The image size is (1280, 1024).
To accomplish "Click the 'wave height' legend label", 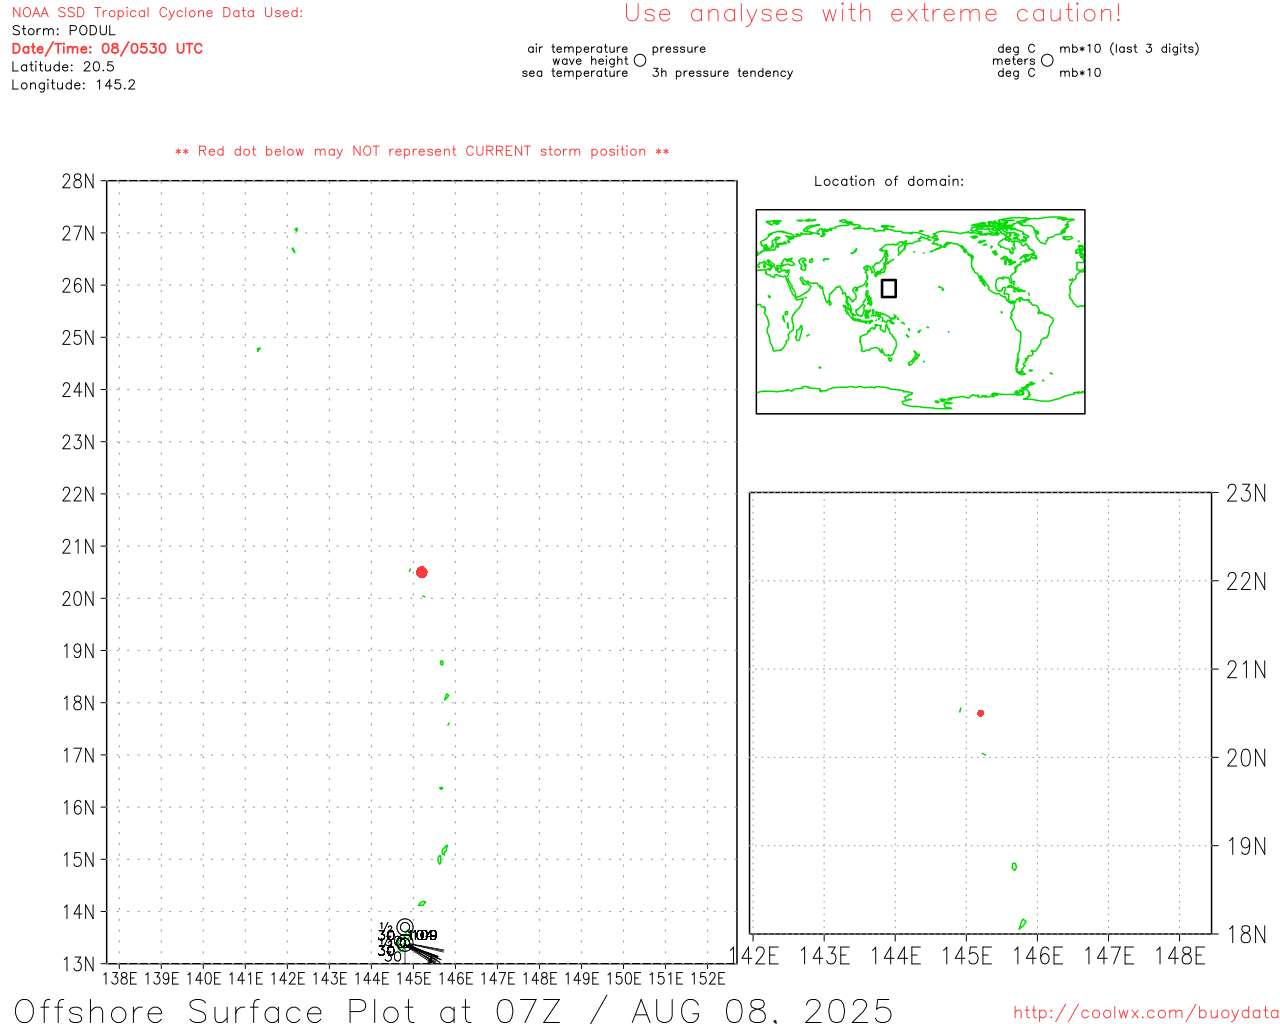I will [590, 60].
